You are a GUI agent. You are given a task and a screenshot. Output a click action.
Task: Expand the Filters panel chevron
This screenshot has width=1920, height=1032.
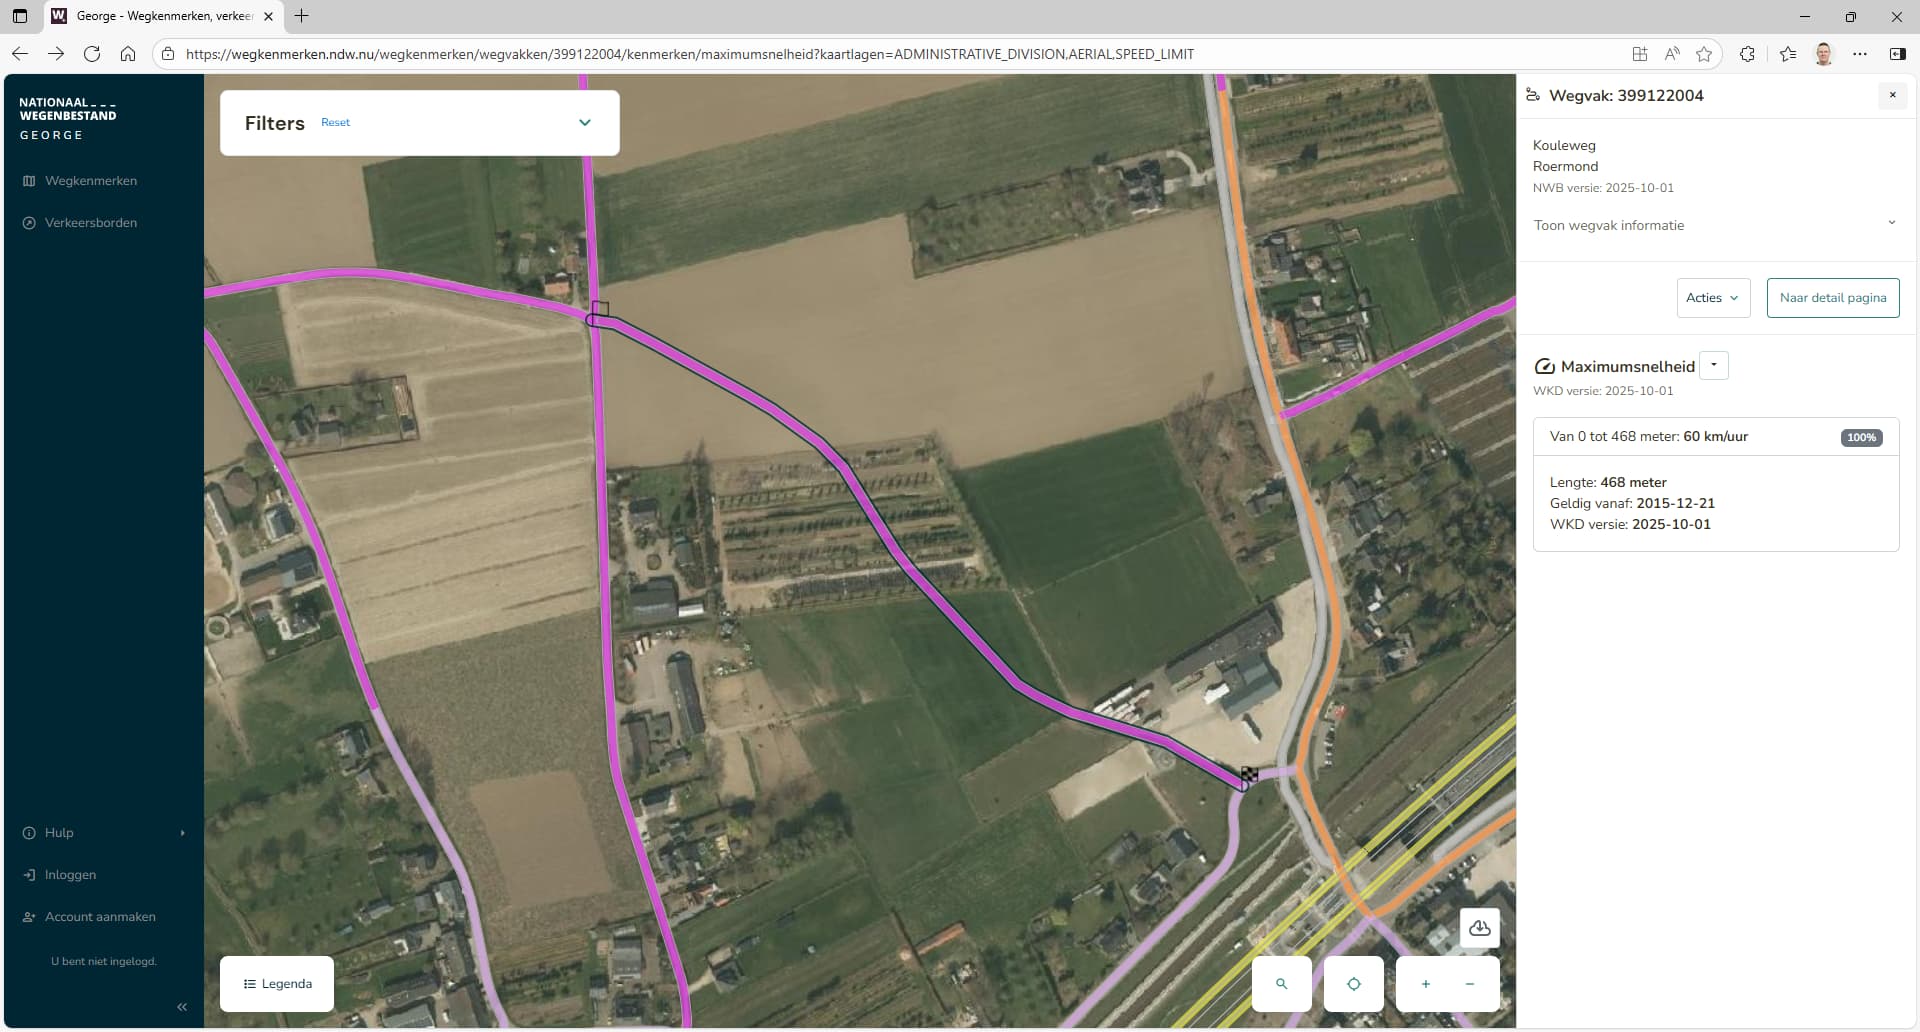point(585,123)
